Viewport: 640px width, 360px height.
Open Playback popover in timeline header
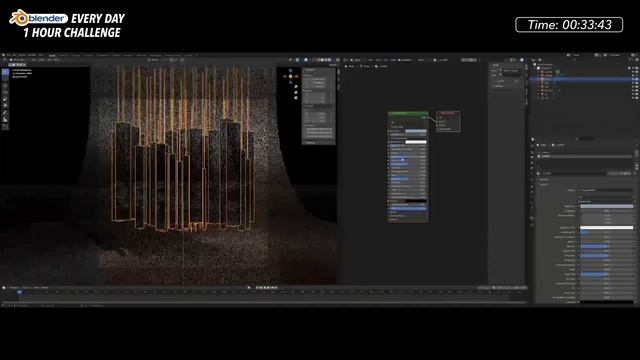(x=13, y=288)
